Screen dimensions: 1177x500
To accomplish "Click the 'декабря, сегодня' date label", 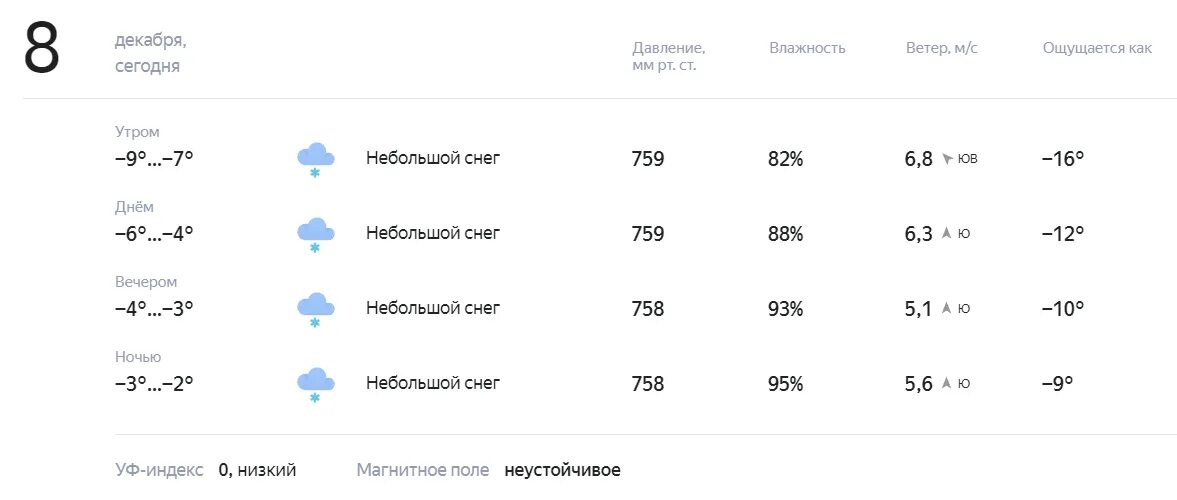I will tap(150, 53).
